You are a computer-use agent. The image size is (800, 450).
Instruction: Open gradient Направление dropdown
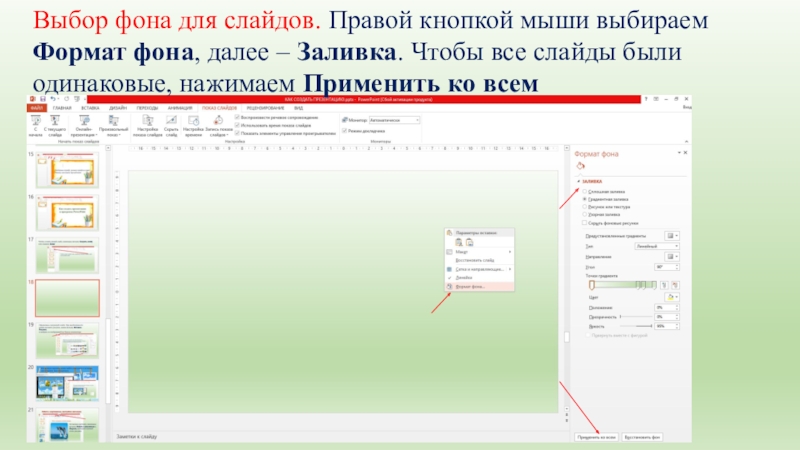(672, 257)
